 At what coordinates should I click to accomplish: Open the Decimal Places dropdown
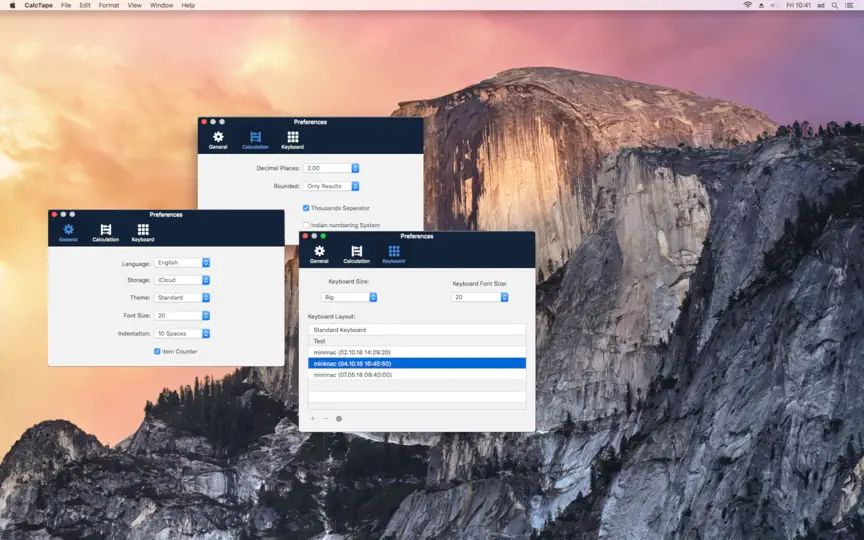[x=331, y=168]
